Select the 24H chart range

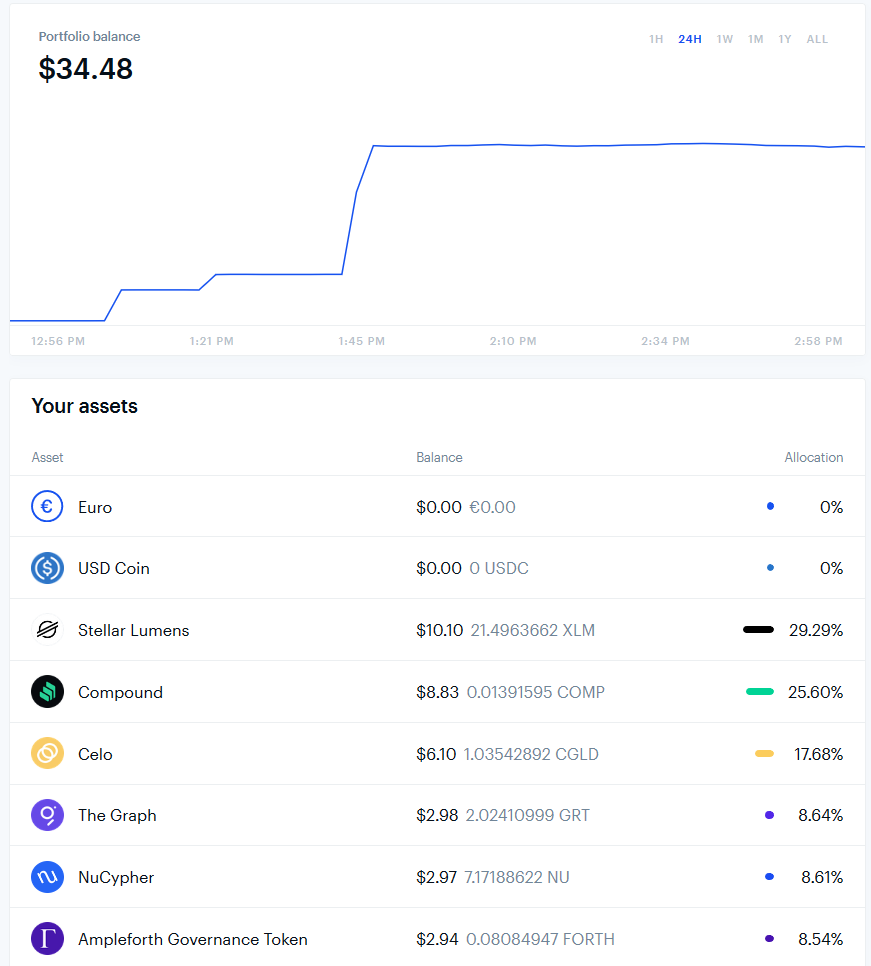tap(690, 39)
